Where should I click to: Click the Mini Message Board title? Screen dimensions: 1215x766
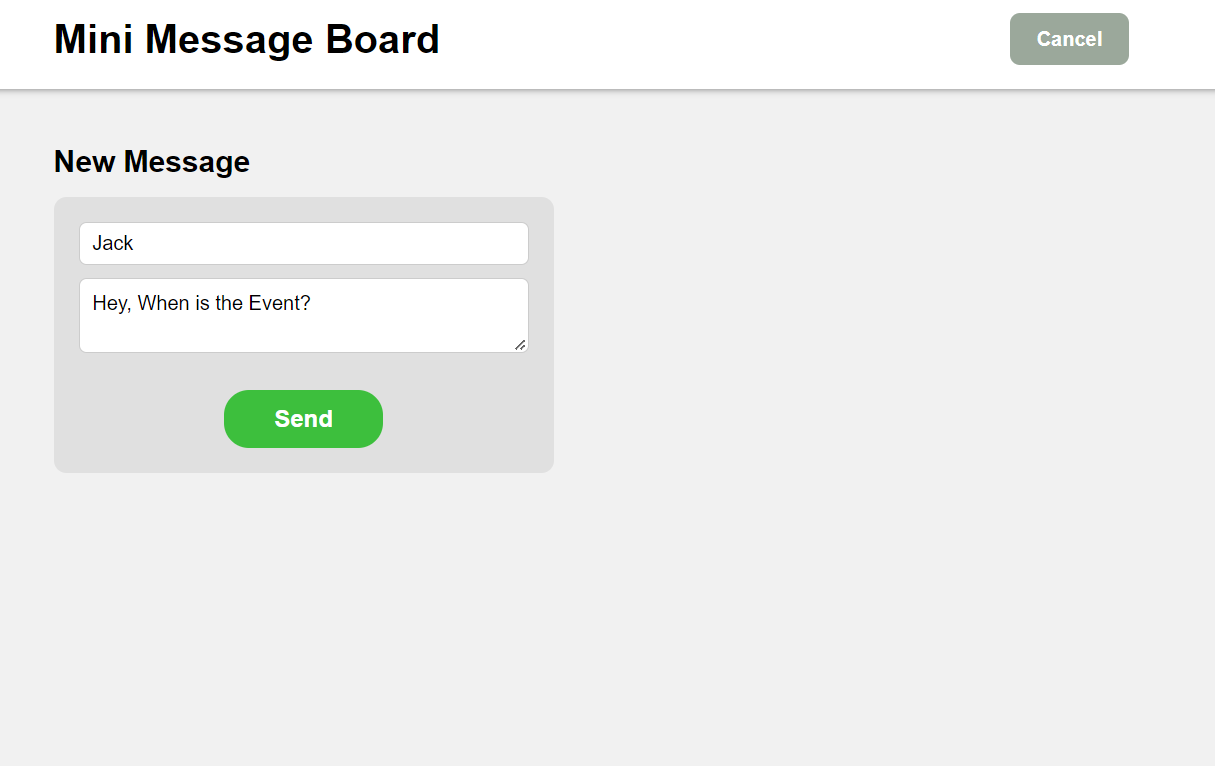(246, 39)
